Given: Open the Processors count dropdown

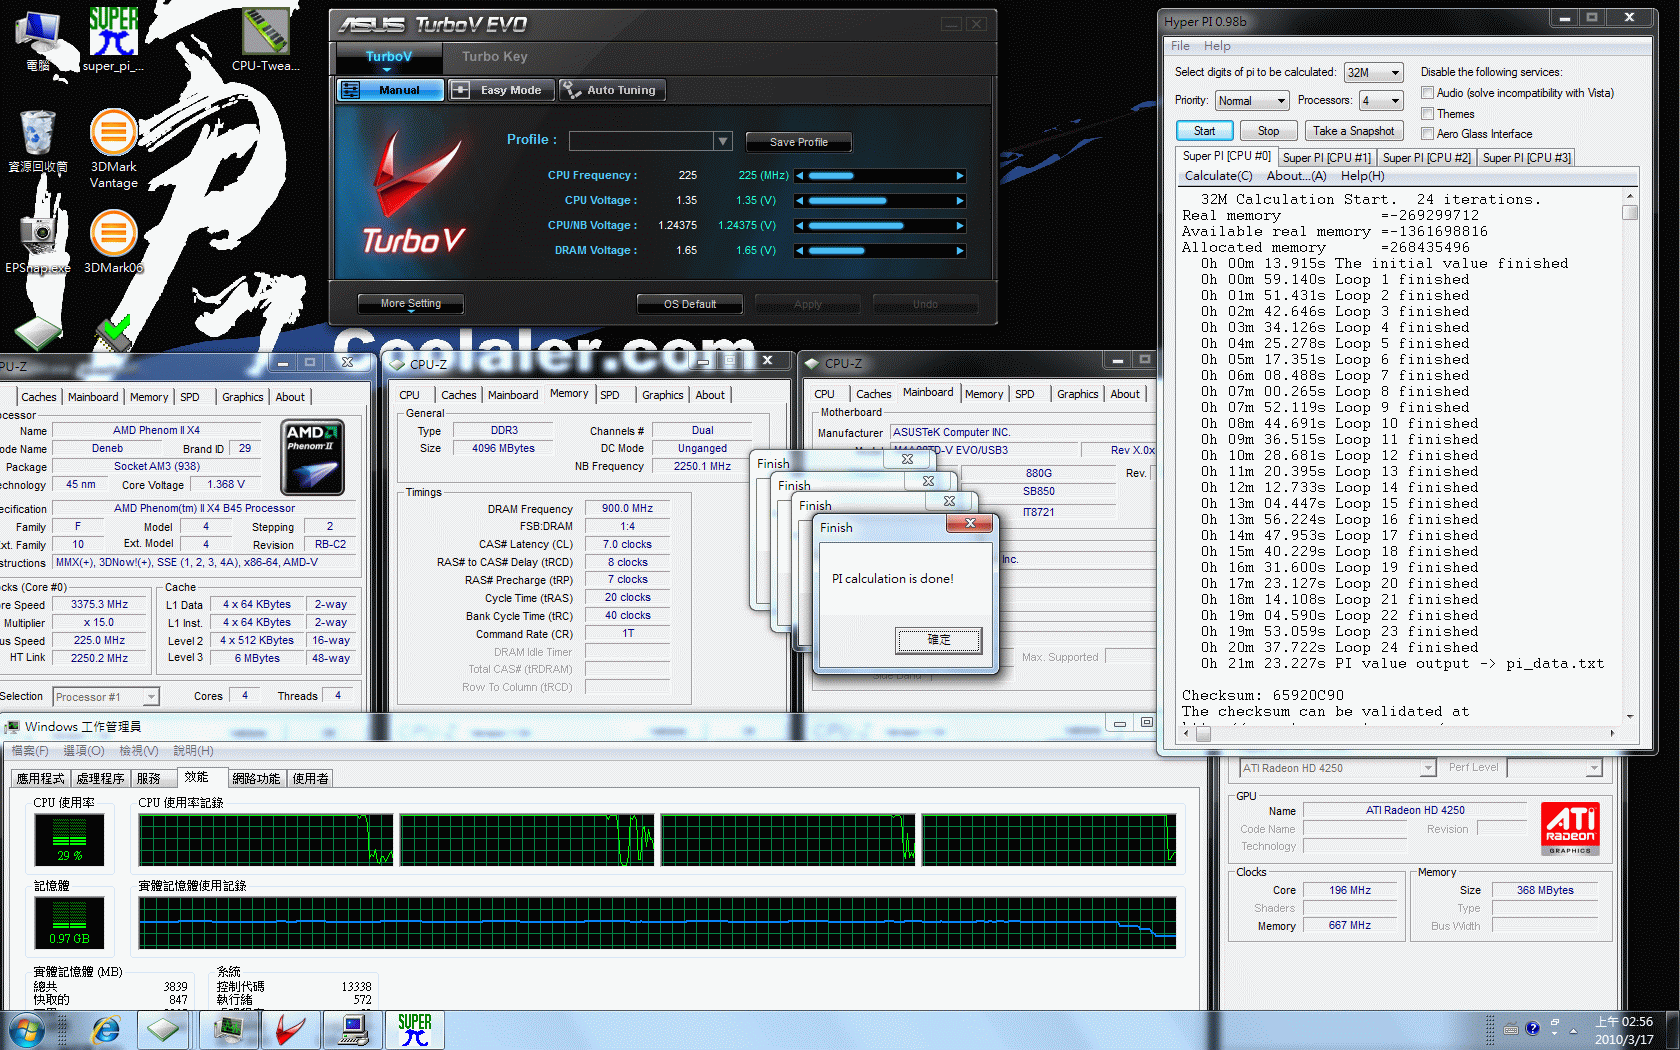Looking at the screenshot, I should [x=1381, y=101].
